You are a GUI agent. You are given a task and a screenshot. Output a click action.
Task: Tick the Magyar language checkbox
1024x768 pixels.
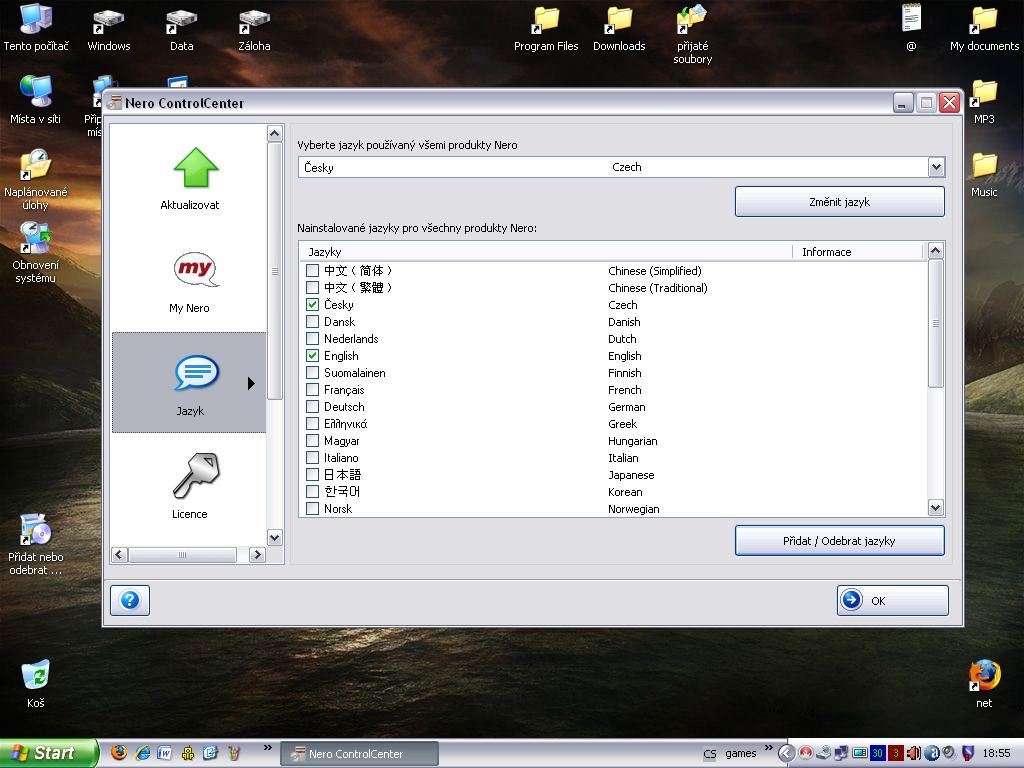313,440
